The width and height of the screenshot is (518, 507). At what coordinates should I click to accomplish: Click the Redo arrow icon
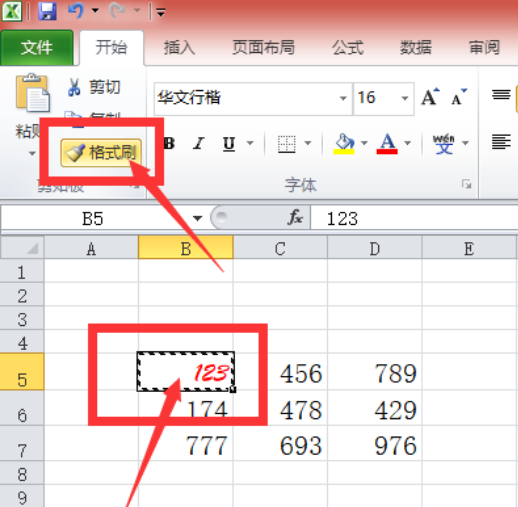click(x=117, y=11)
